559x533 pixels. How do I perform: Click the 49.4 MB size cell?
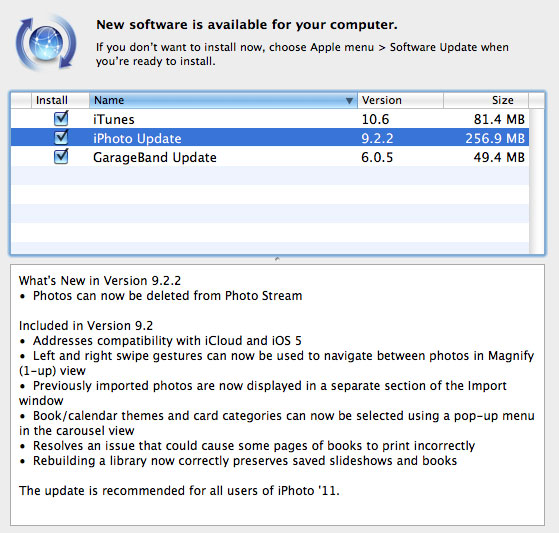tap(499, 158)
